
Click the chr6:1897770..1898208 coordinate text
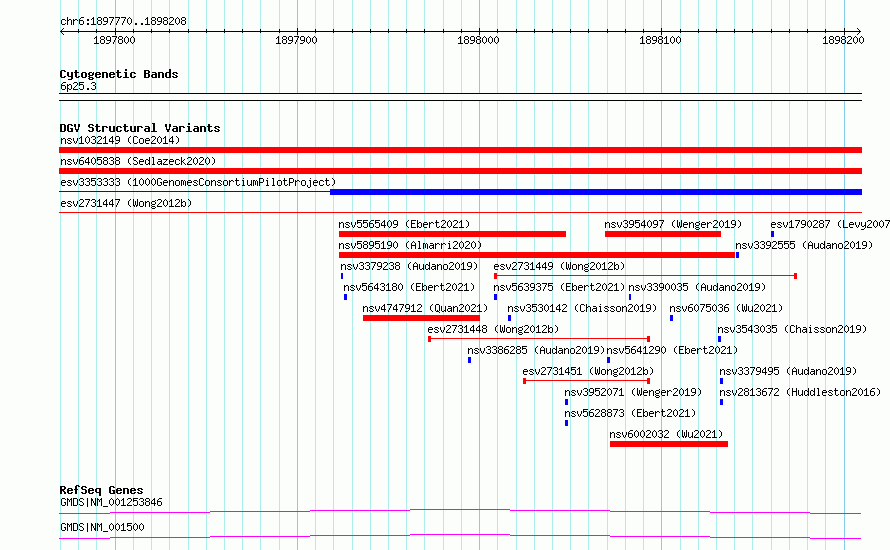click(123, 21)
